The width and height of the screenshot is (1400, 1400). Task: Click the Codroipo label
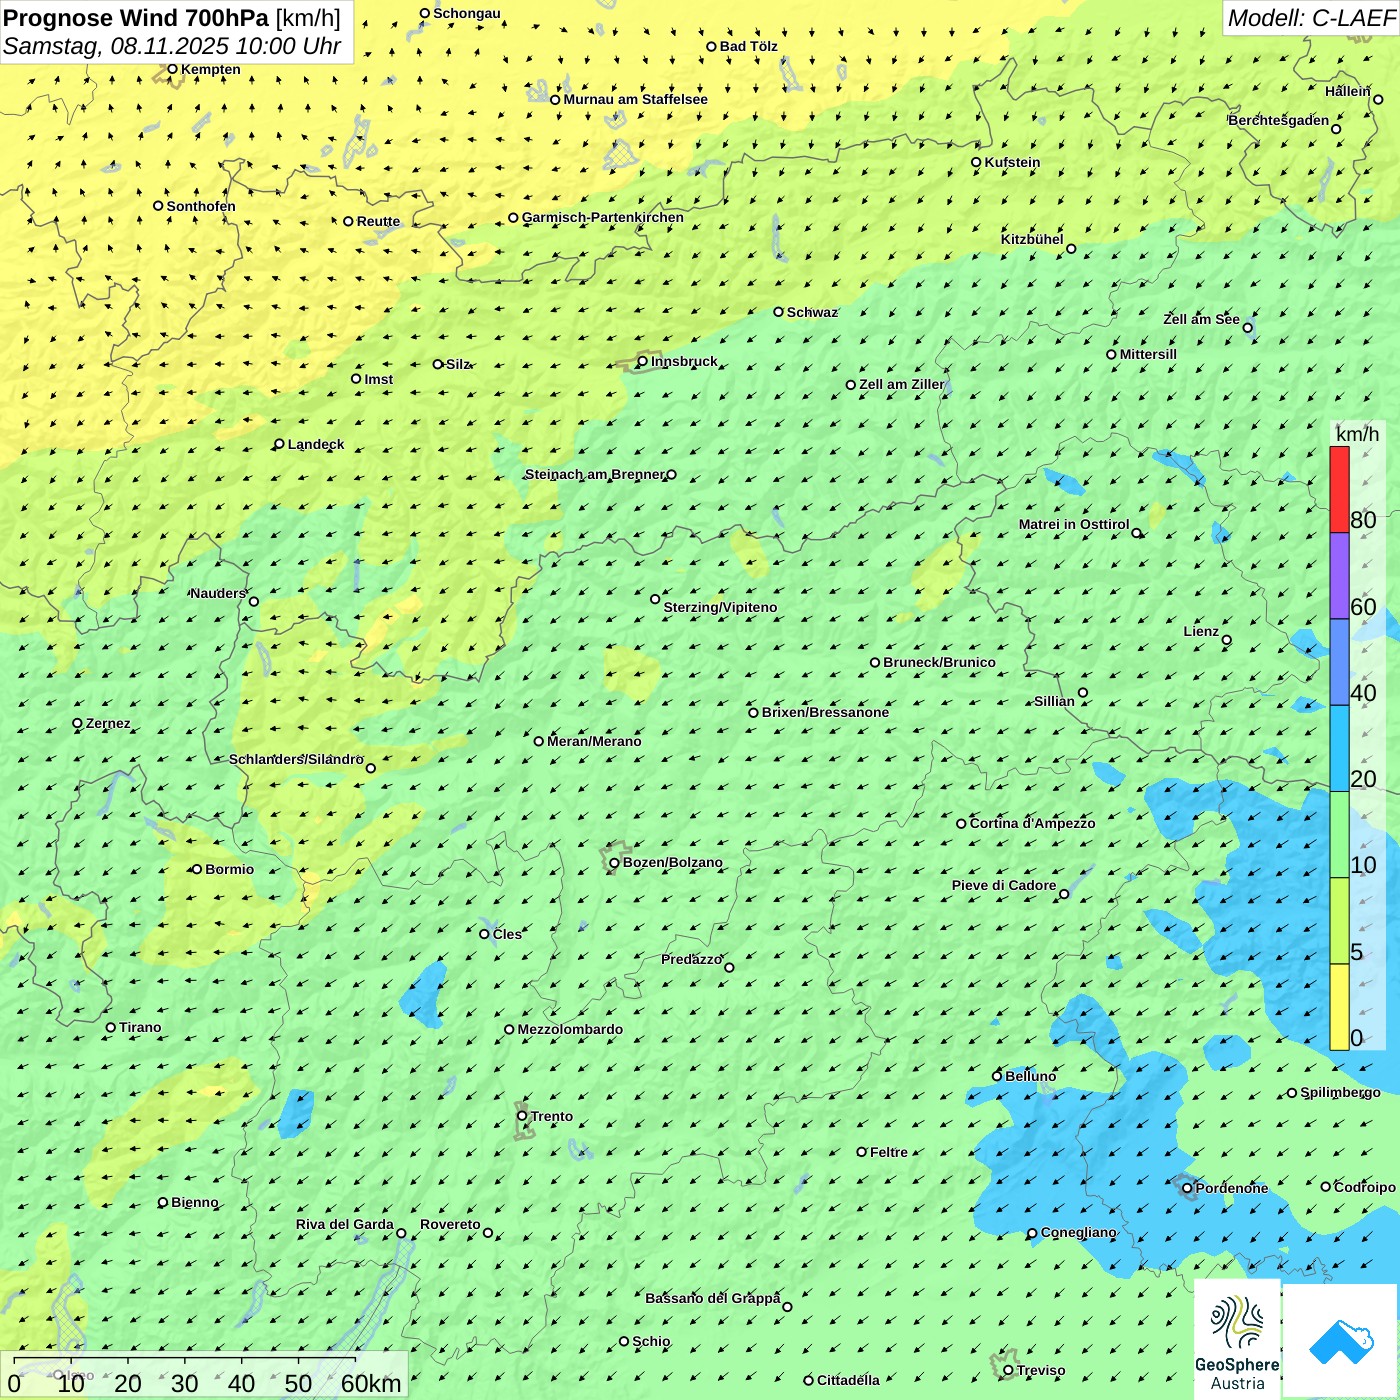1364,1187
